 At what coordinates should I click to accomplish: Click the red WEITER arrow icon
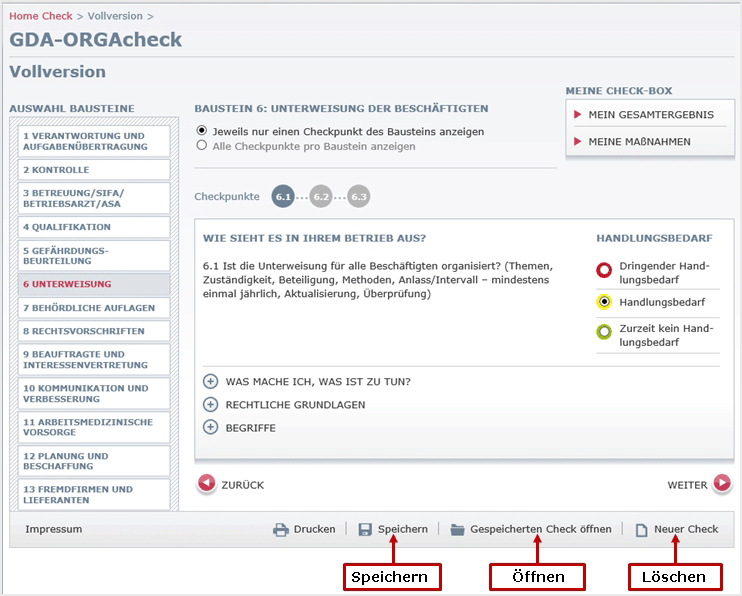pos(722,483)
